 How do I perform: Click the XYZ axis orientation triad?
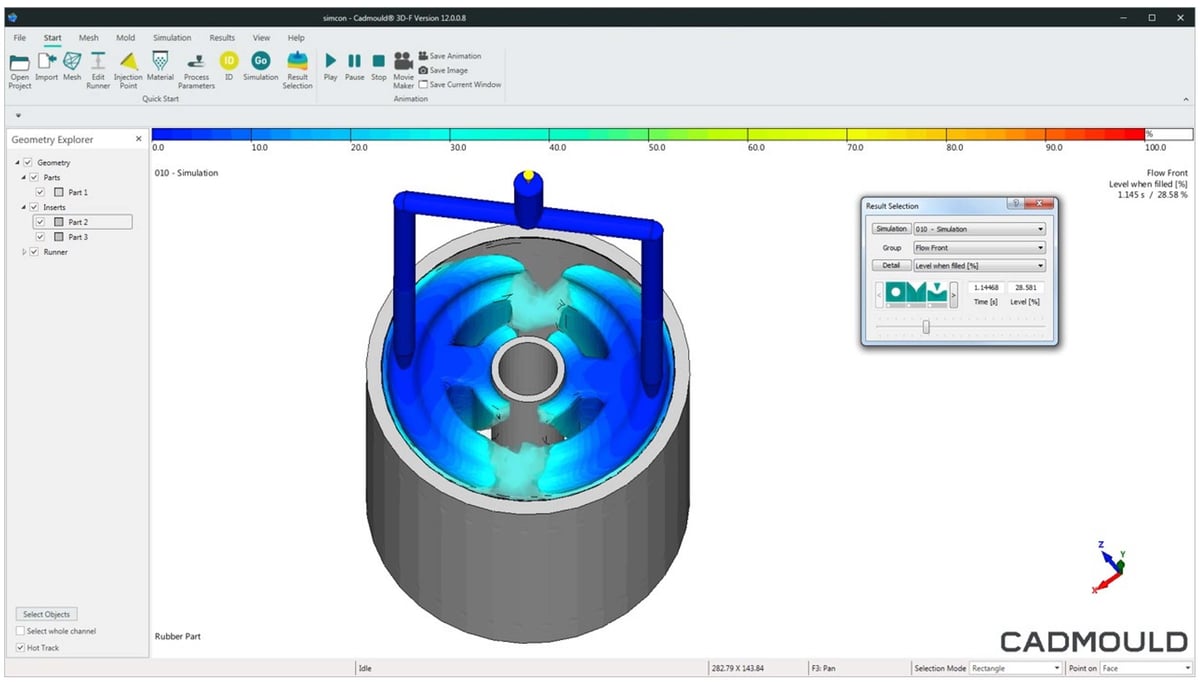1109,567
